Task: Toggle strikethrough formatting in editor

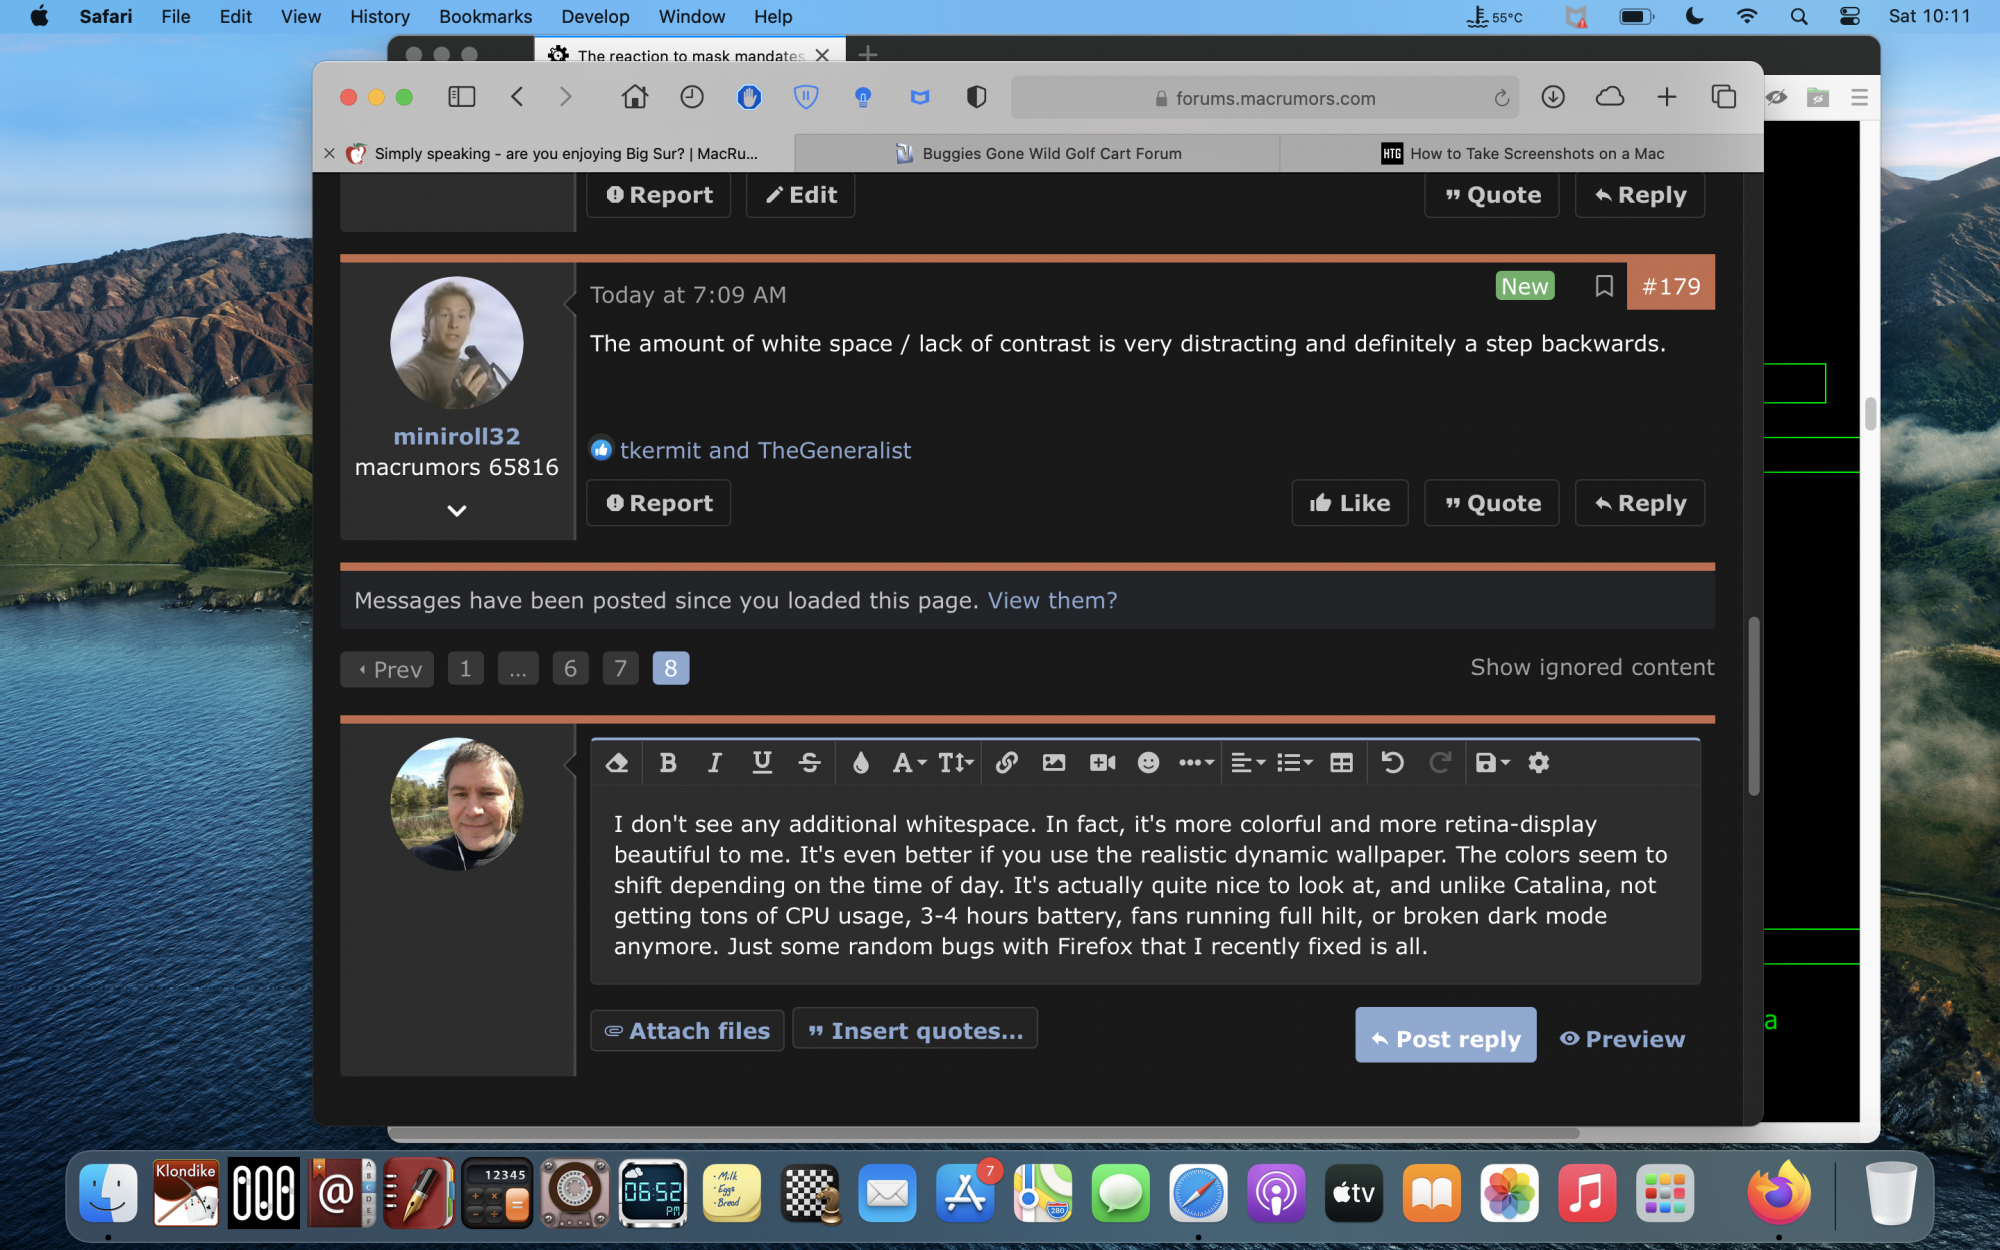Action: pos(810,763)
